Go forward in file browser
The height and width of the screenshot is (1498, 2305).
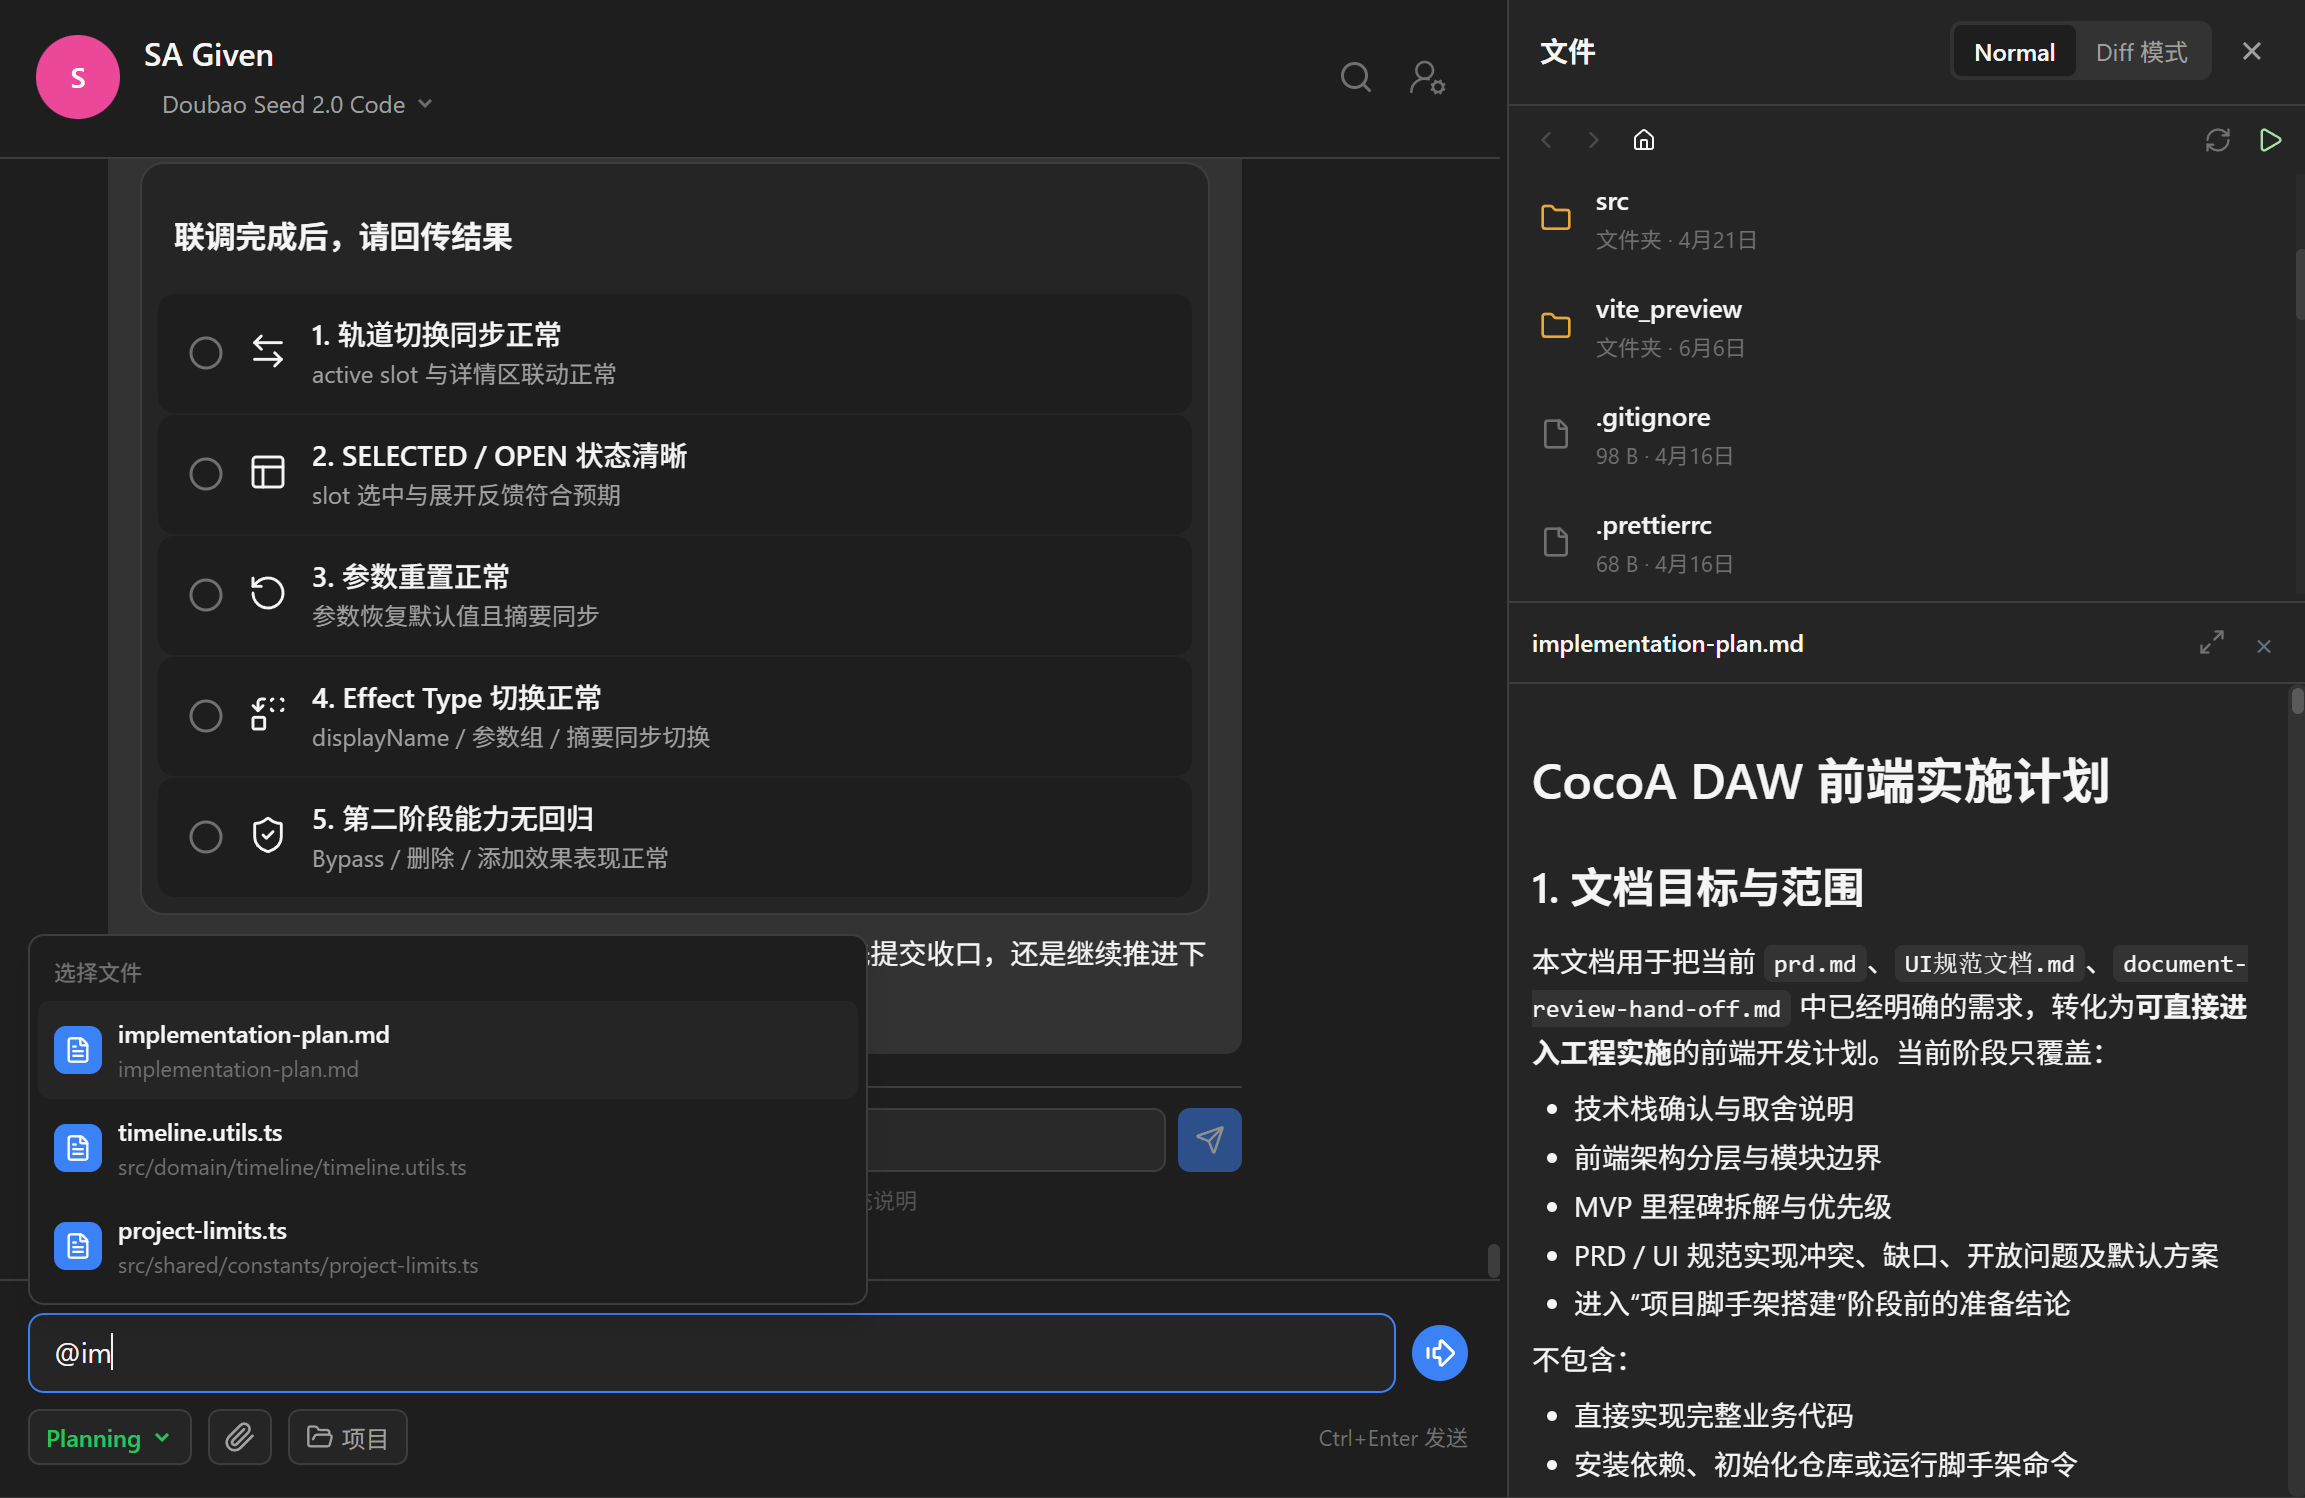coord(1594,140)
